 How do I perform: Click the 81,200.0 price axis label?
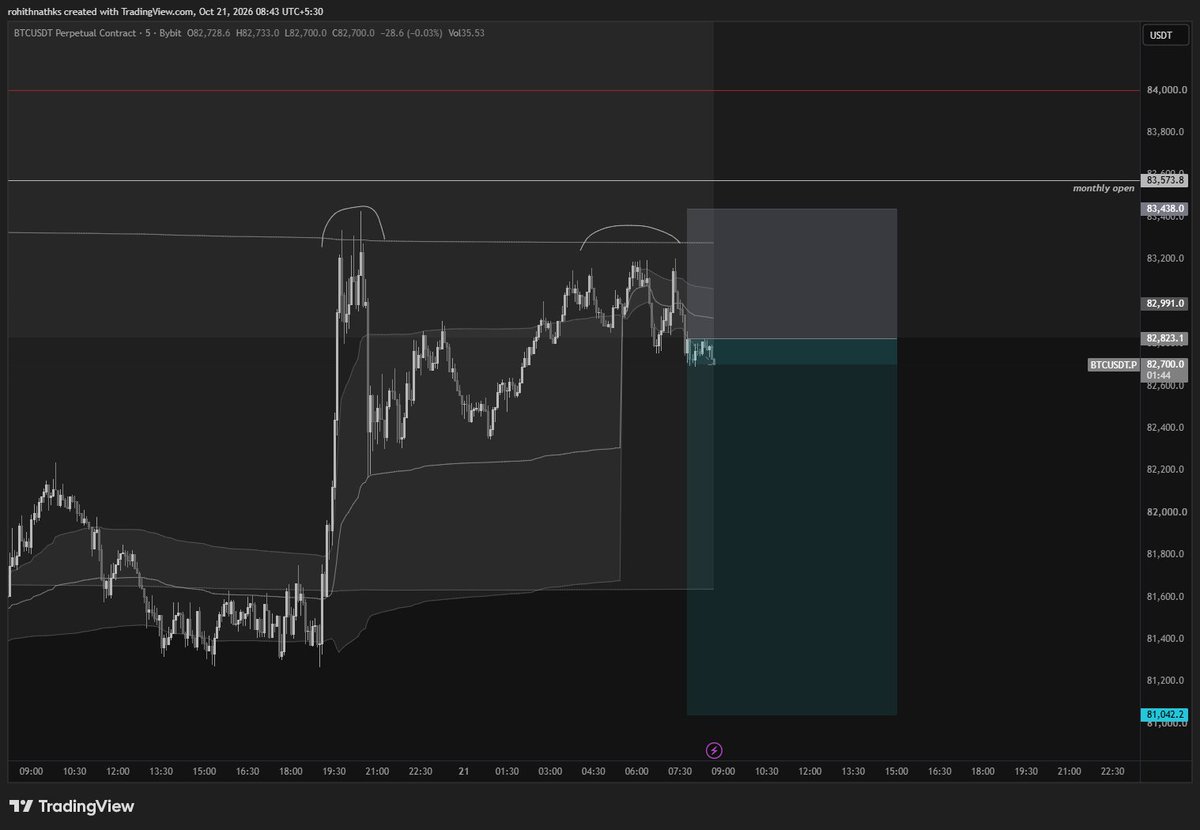(1165, 680)
